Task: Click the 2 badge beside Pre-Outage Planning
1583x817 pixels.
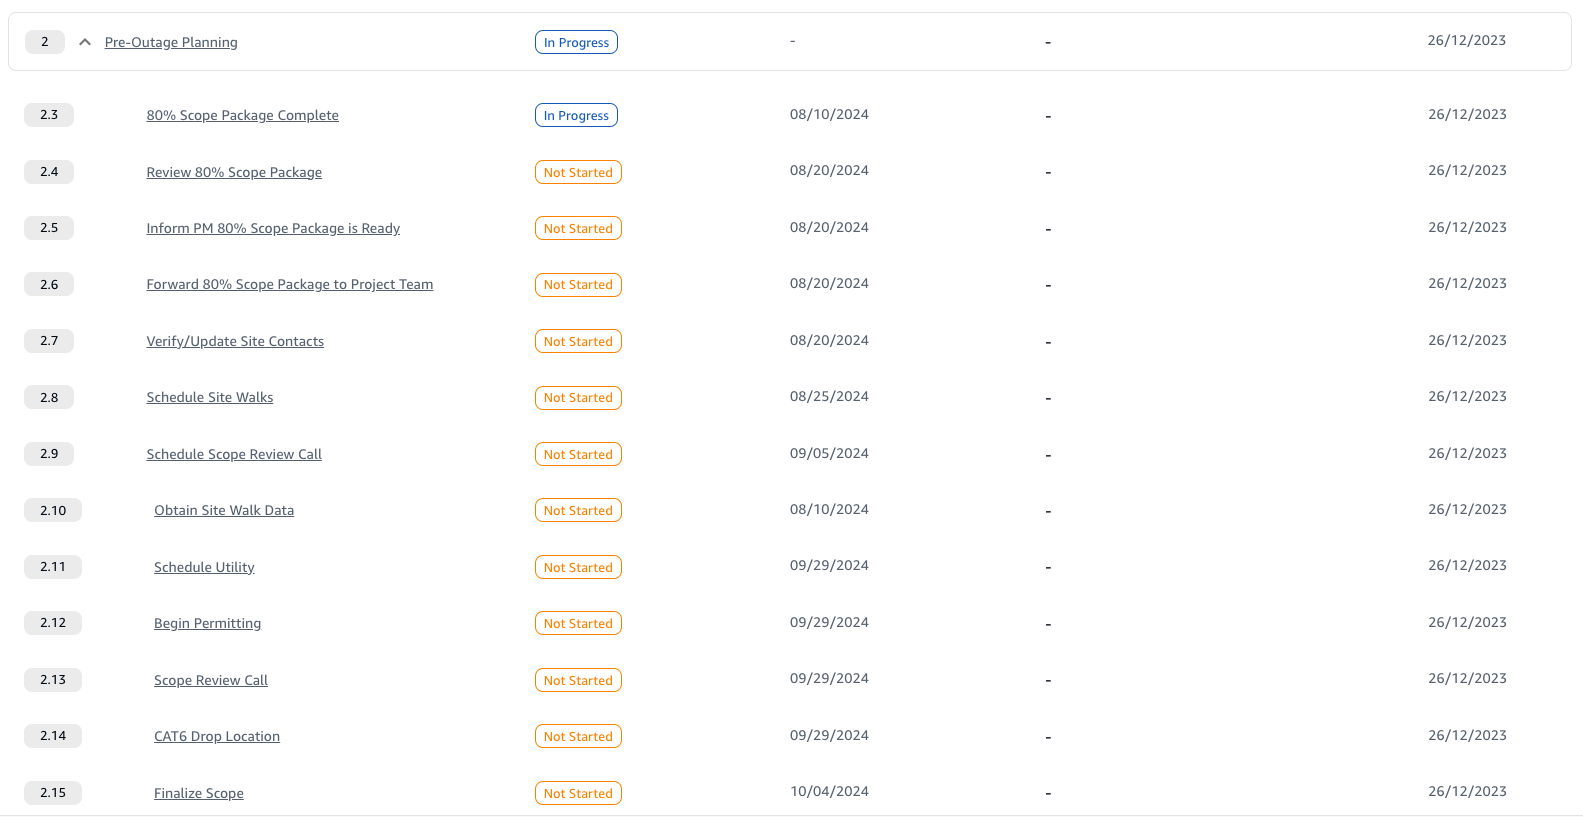Action: (x=44, y=41)
